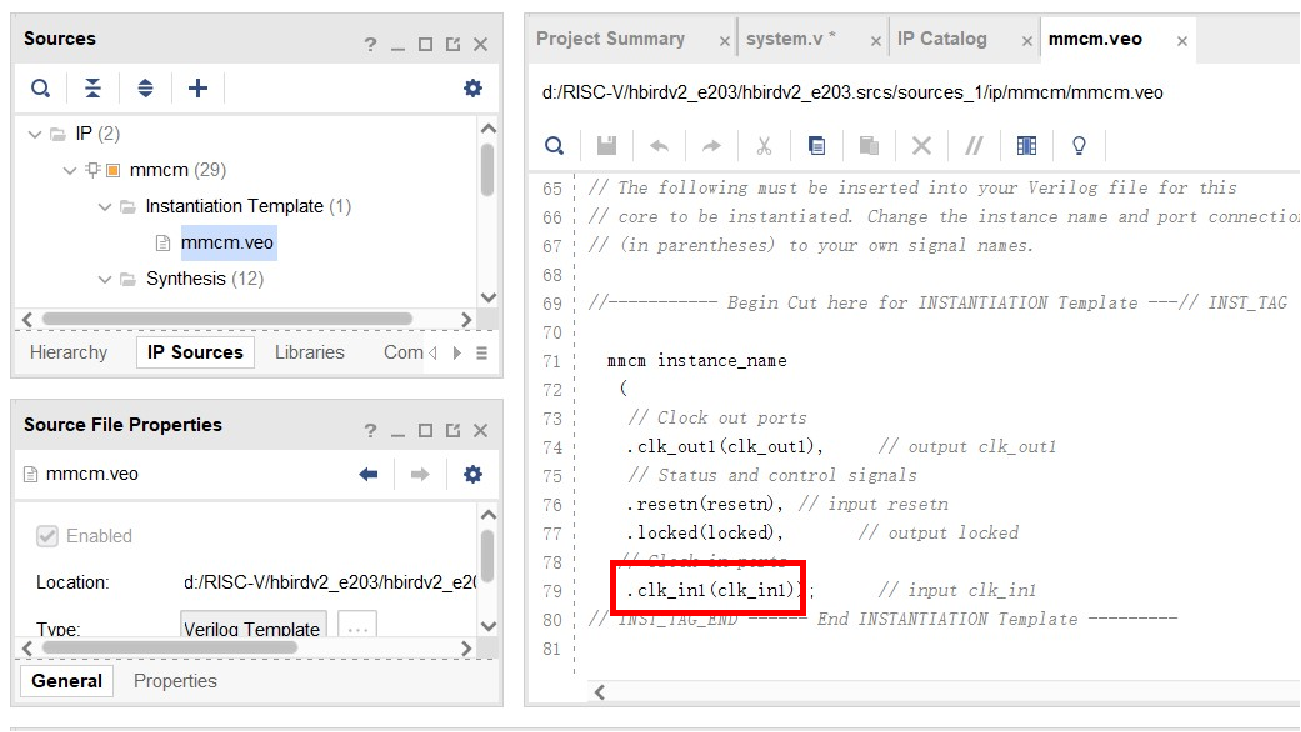Collapse the IP (2) tree node
1301x732 pixels.
coord(35,134)
